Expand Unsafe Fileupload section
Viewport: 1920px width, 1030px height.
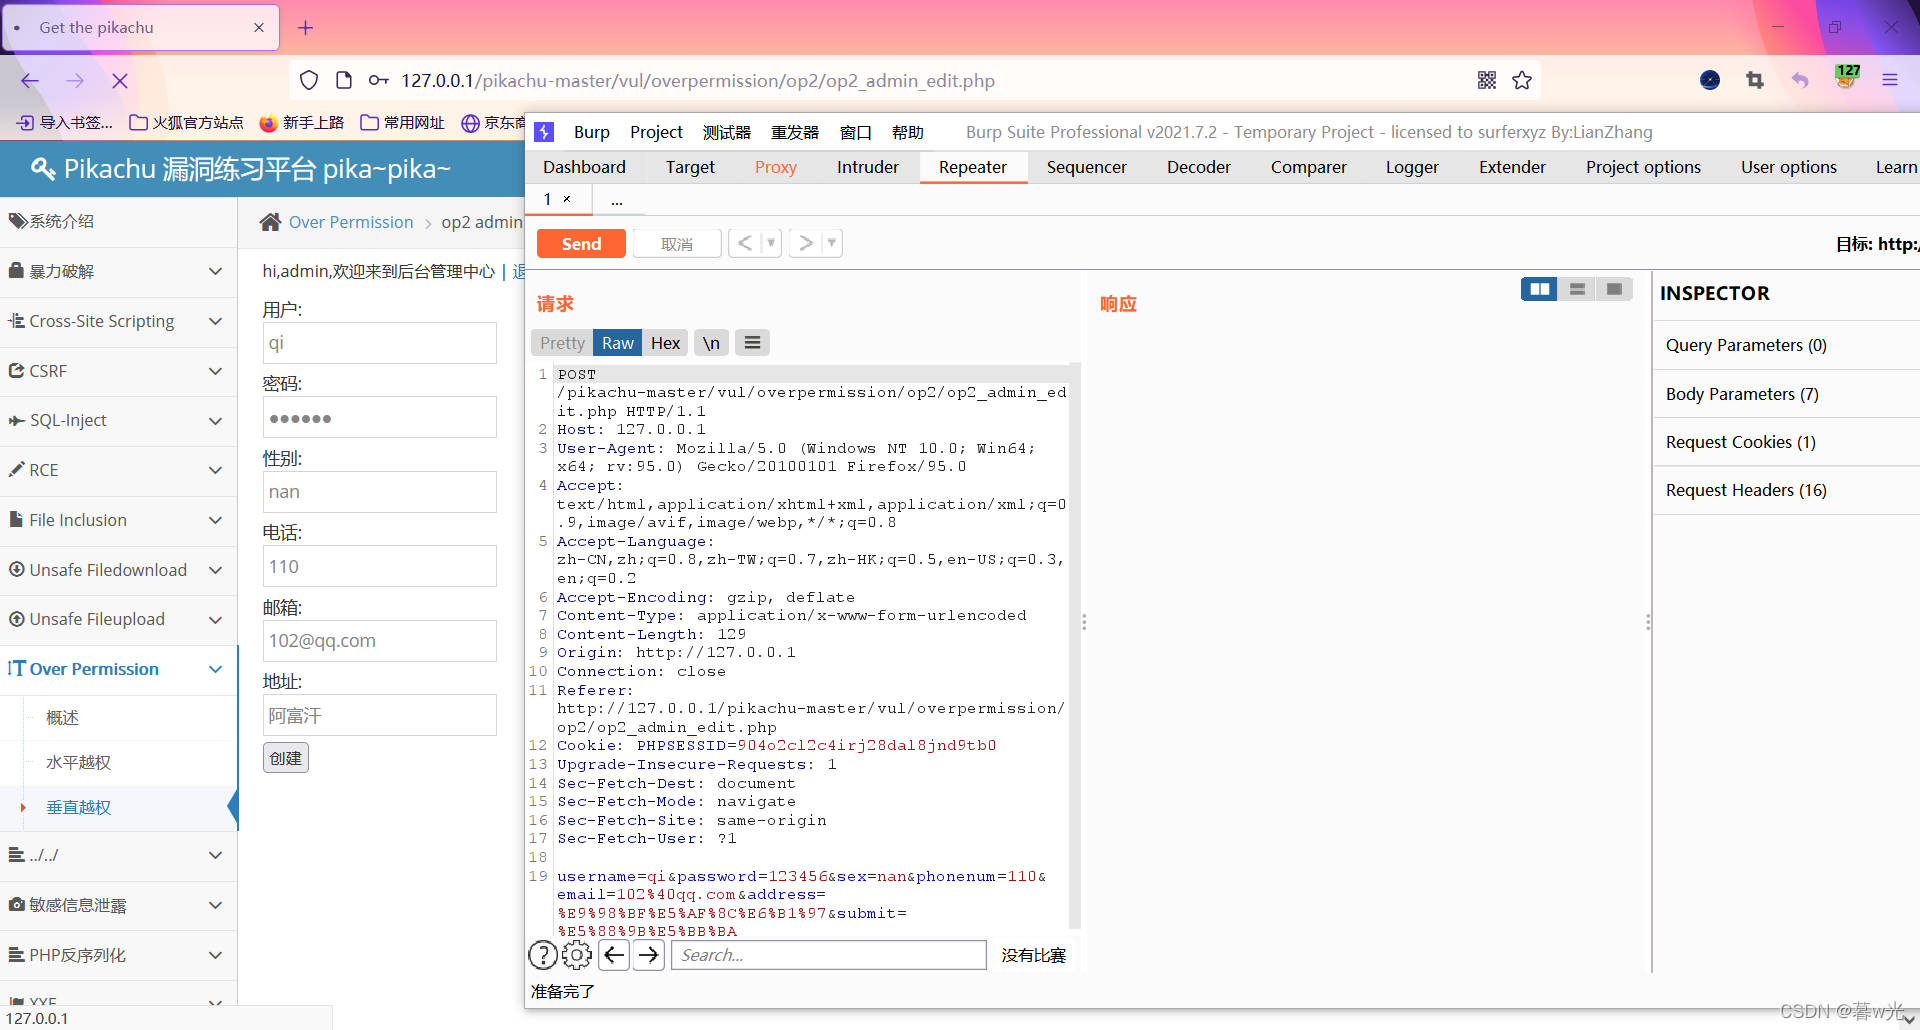click(118, 619)
